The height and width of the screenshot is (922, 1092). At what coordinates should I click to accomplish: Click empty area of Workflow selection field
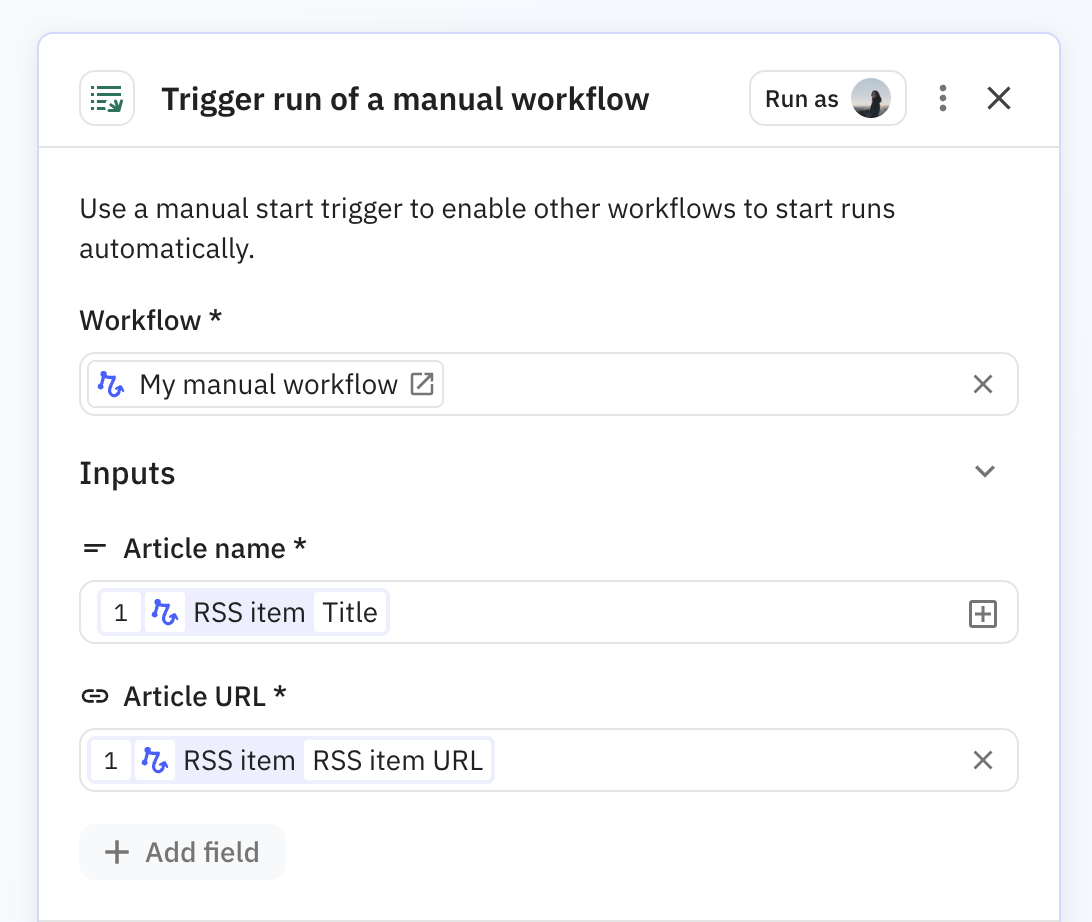[700, 385]
